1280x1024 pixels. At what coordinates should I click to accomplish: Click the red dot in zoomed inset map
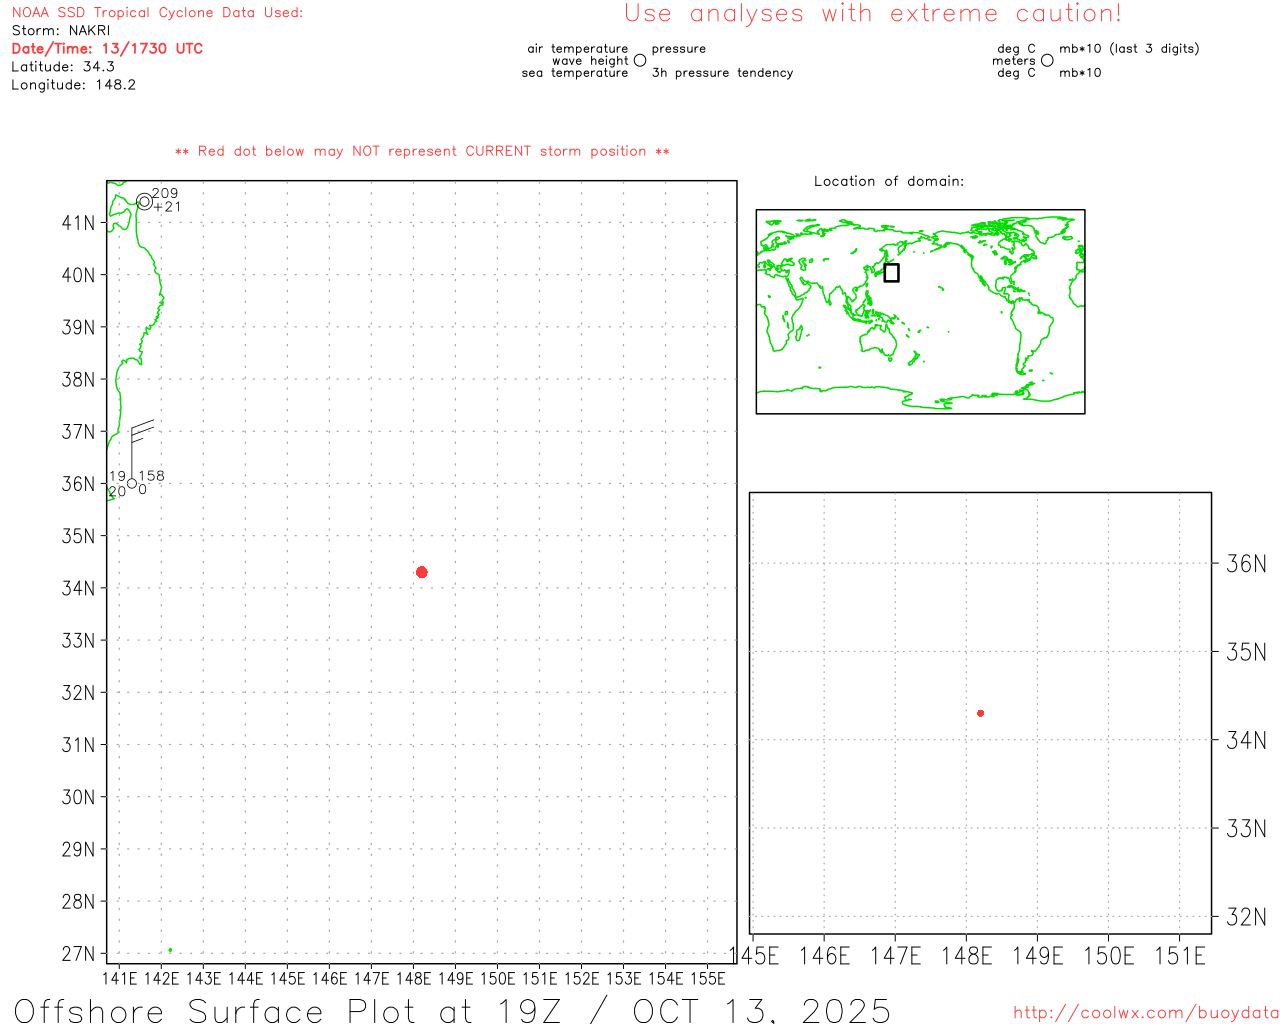980,713
